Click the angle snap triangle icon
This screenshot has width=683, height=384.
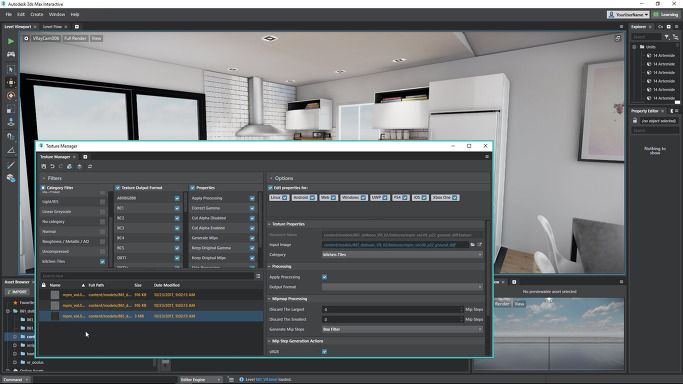coord(11,151)
